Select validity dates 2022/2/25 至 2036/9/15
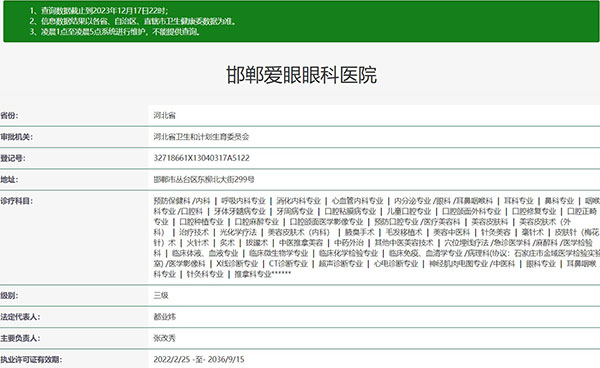The image size is (600, 368). click(x=199, y=360)
